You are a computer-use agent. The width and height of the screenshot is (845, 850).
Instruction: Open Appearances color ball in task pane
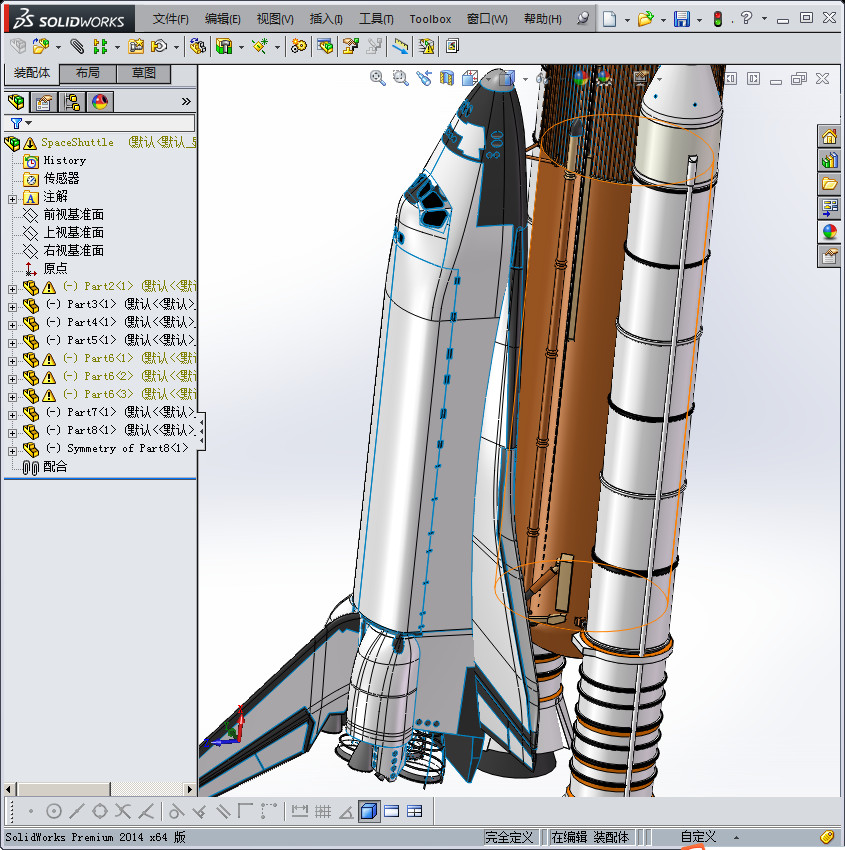coord(829,232)
